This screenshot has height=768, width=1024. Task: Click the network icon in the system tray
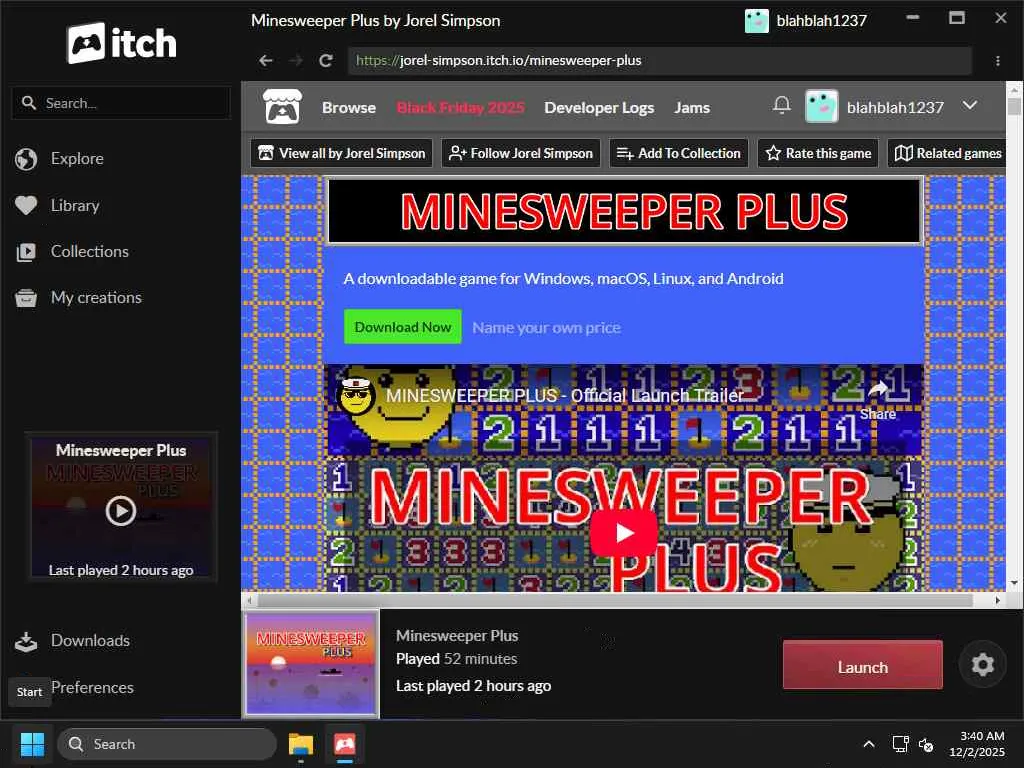(x=901, y=744)
